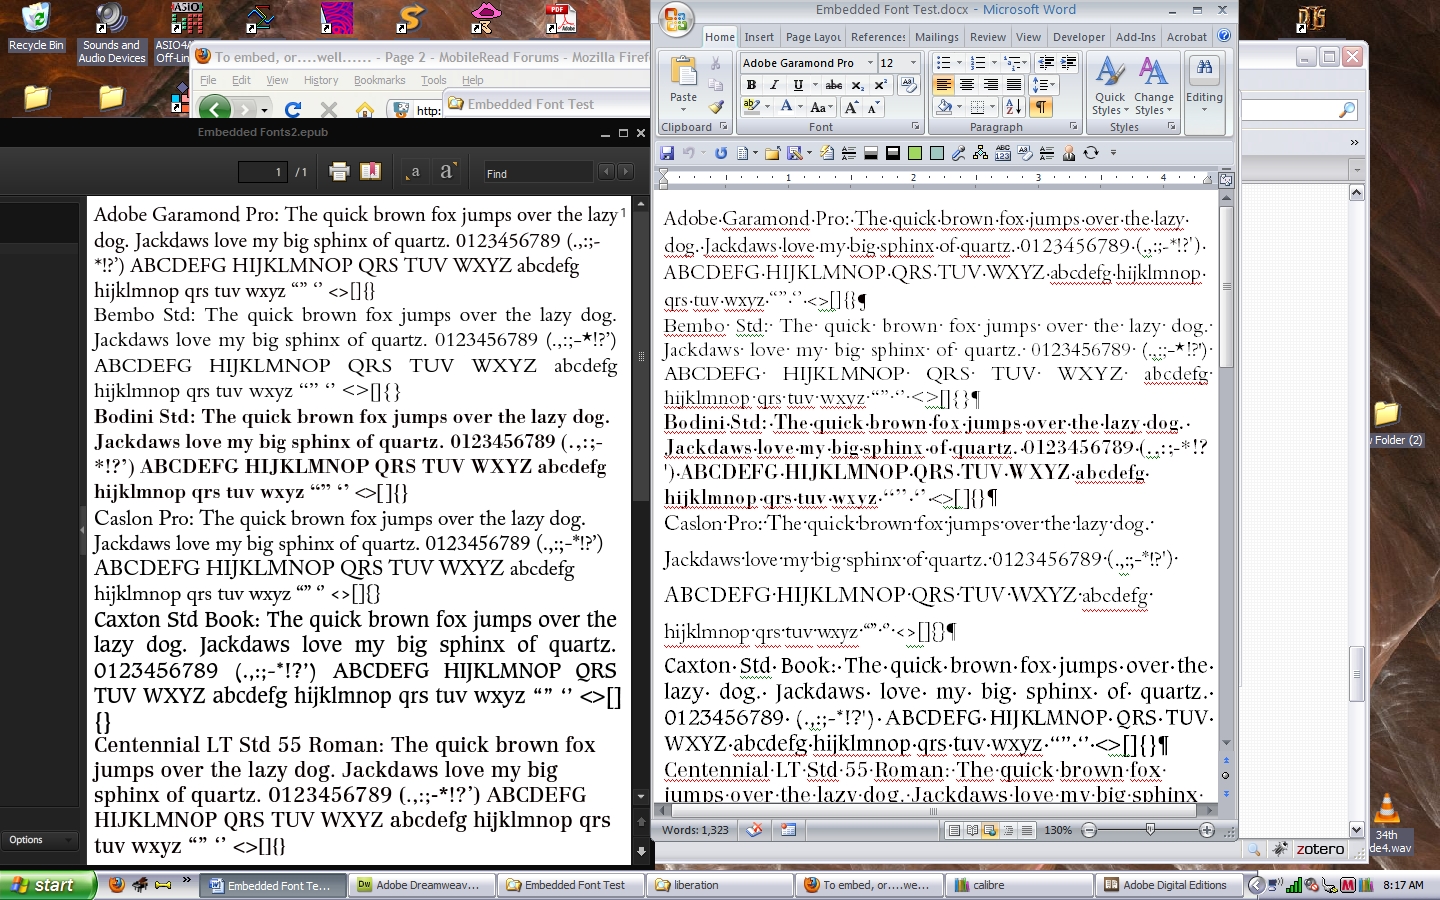Open the Bookmarks menu in Firefox
Image resolution: width=1440 pixels, height=900 pixels.
coord(379,80)
